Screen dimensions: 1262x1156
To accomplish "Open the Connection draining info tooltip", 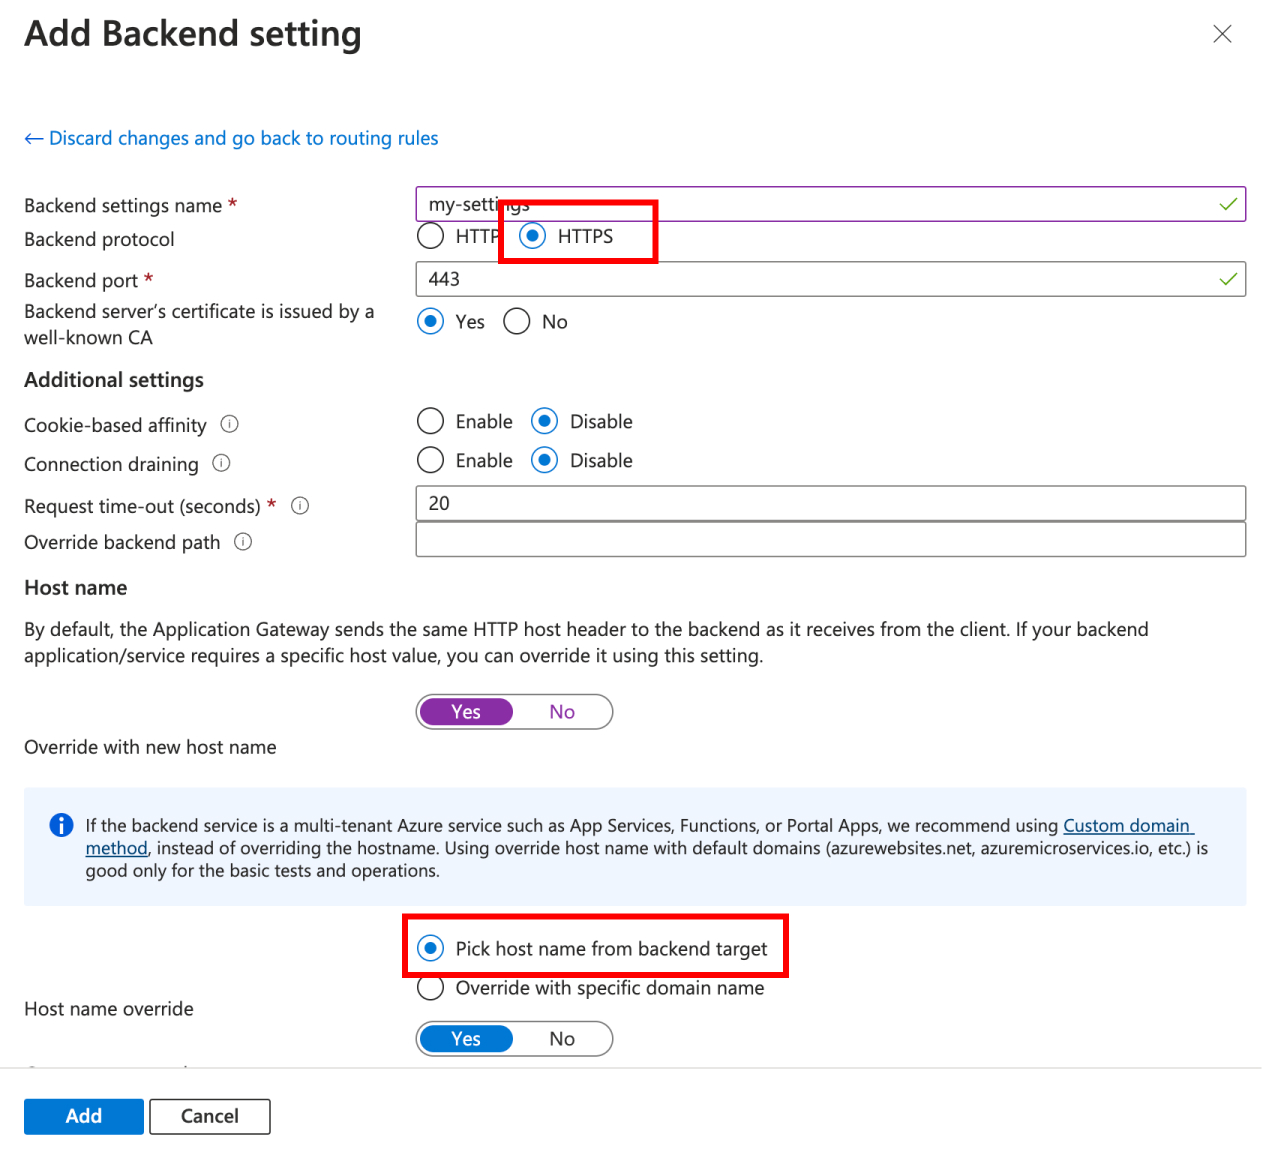I will click(221, 463).
